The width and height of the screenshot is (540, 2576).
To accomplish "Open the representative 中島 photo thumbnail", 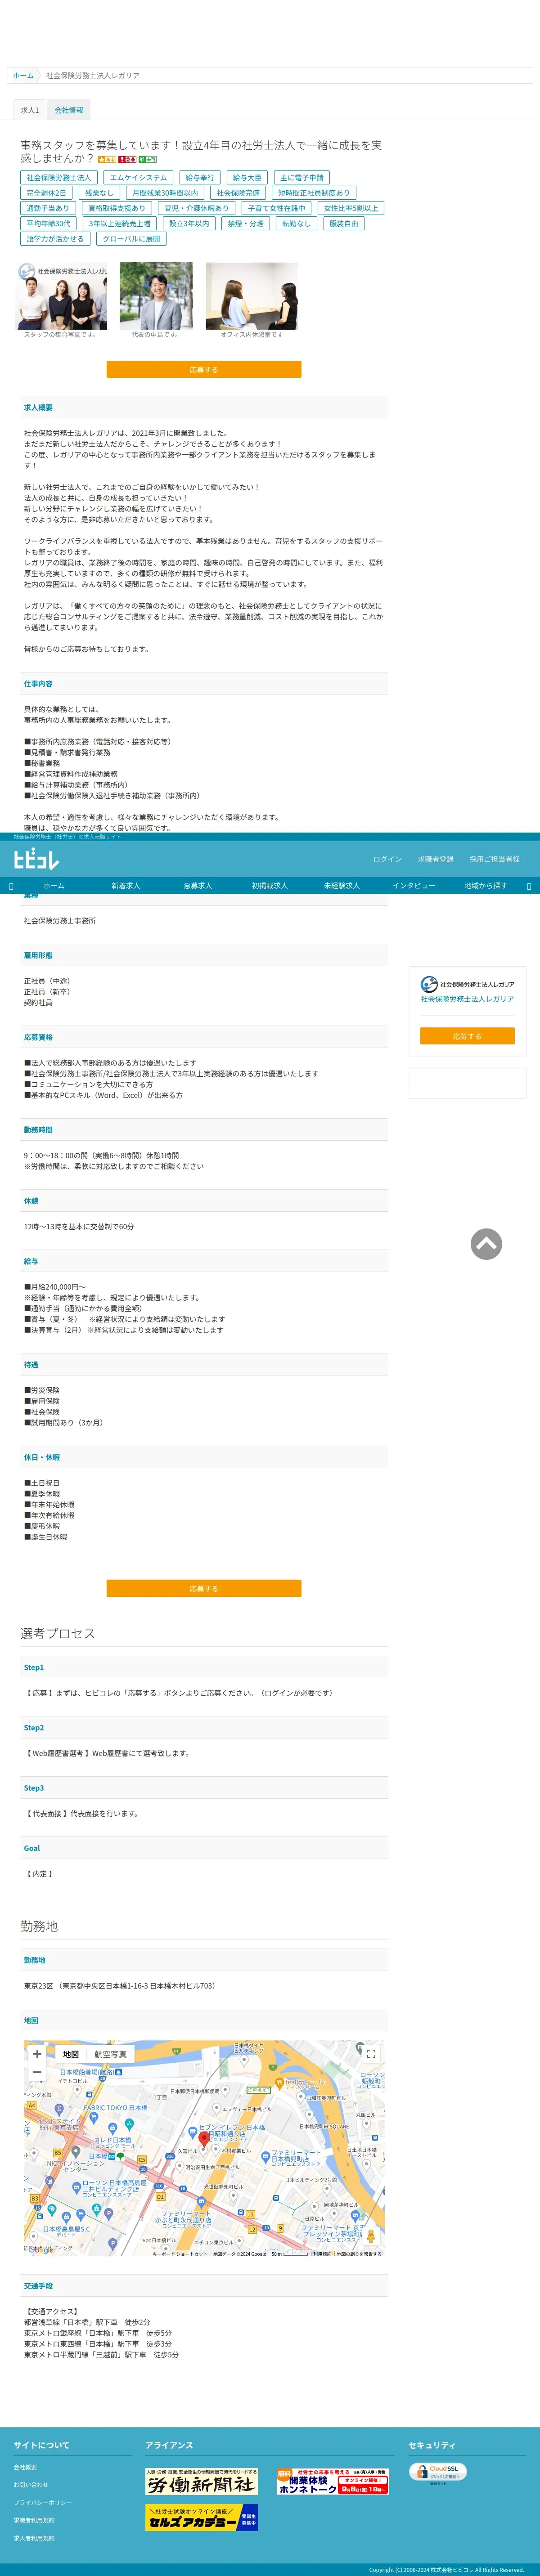I will point(156,296).
